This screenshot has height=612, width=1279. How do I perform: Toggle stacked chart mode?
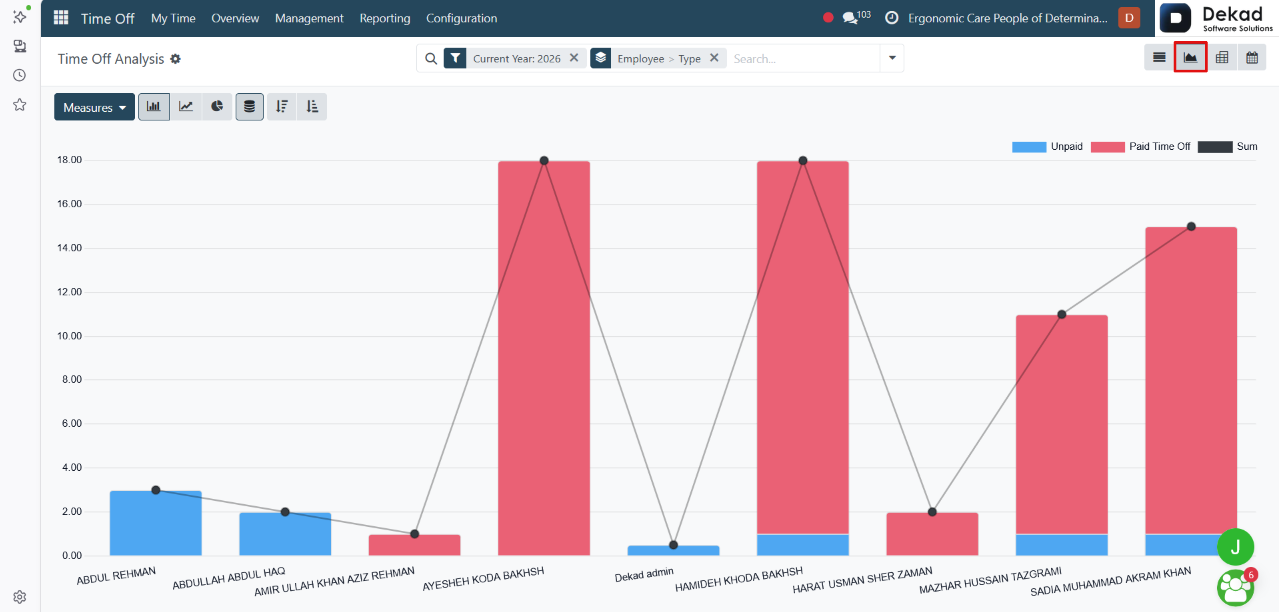click(x=250, y=107)
